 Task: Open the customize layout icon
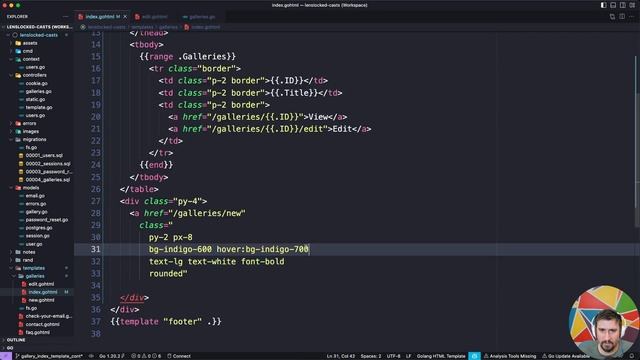tap(632, 5)
